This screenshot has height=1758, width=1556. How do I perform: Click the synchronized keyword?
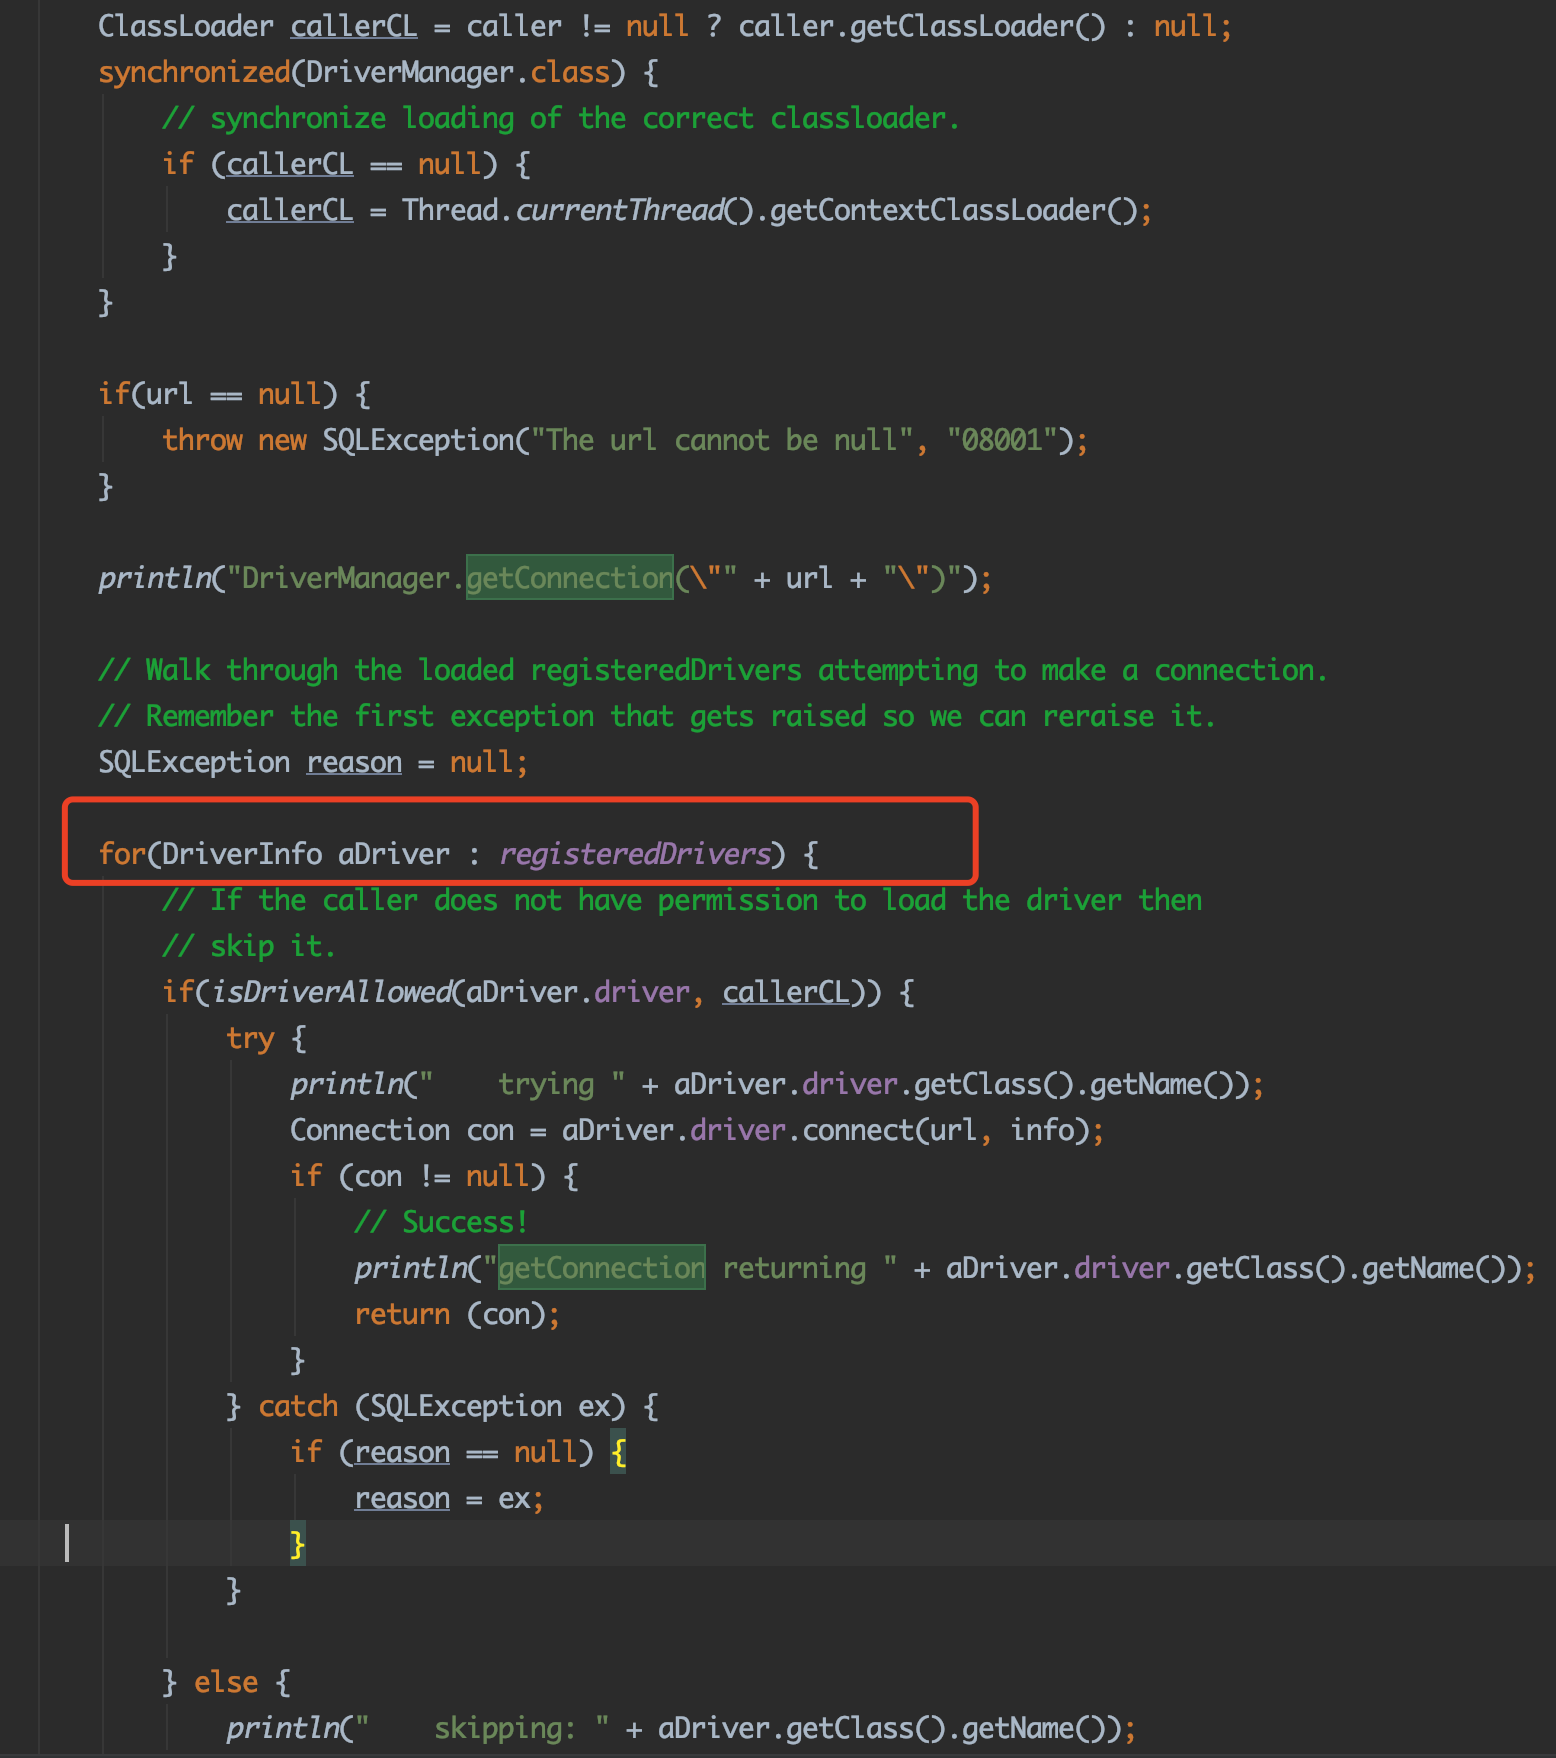coord(194,72)
